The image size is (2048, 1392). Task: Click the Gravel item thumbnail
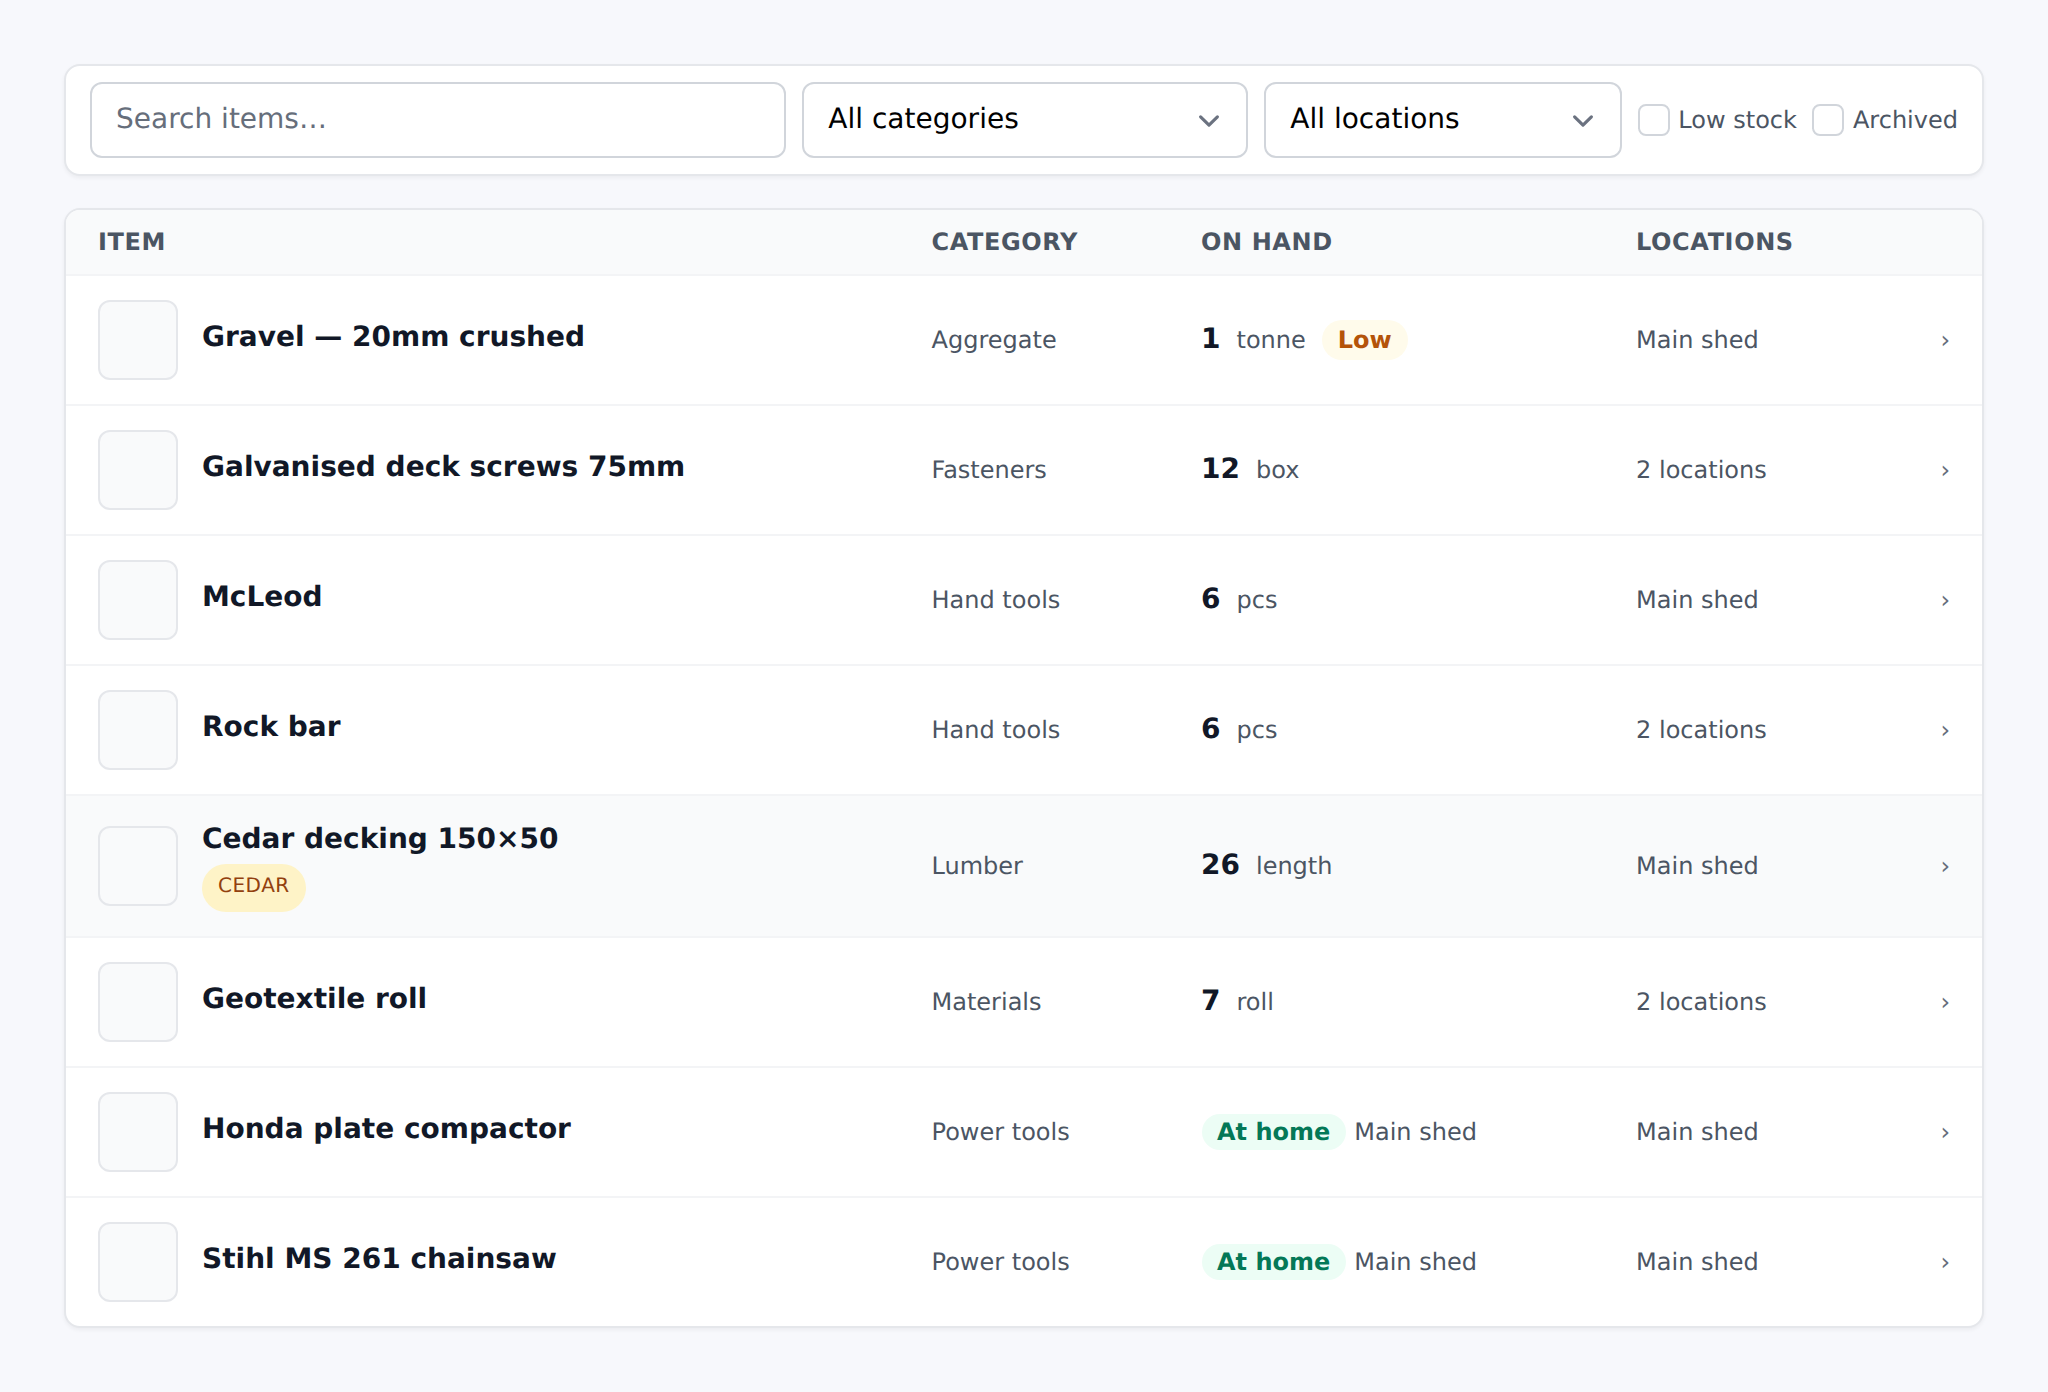click(x=138, y=340)
